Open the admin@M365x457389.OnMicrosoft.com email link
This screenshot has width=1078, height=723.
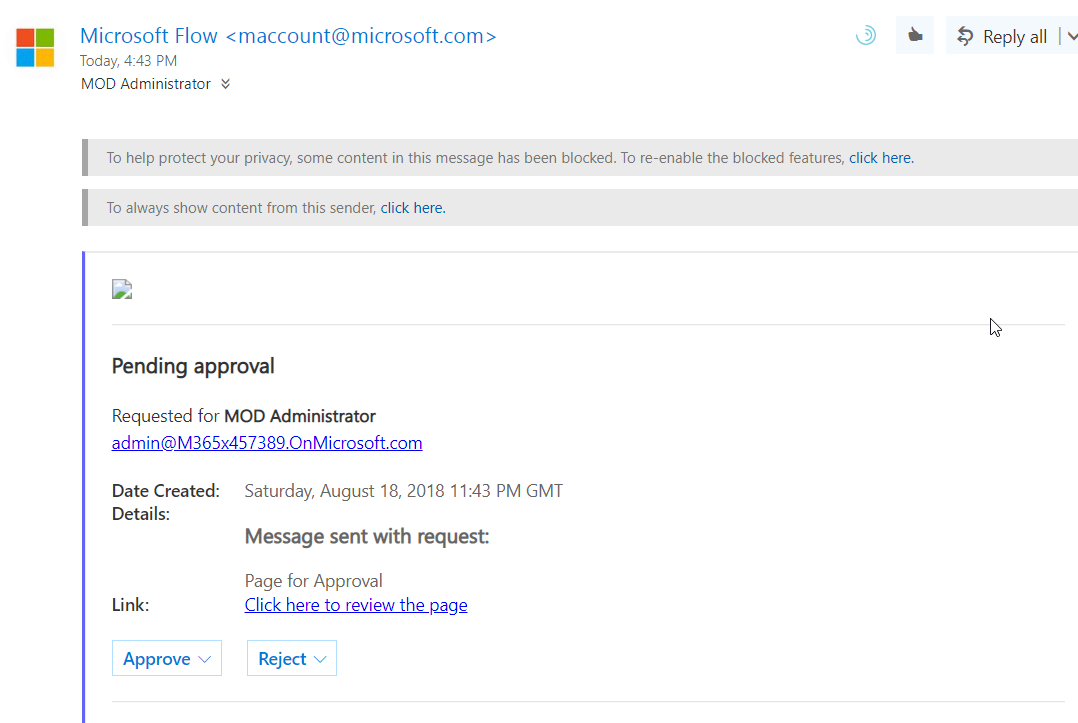[x=267, y=443]
